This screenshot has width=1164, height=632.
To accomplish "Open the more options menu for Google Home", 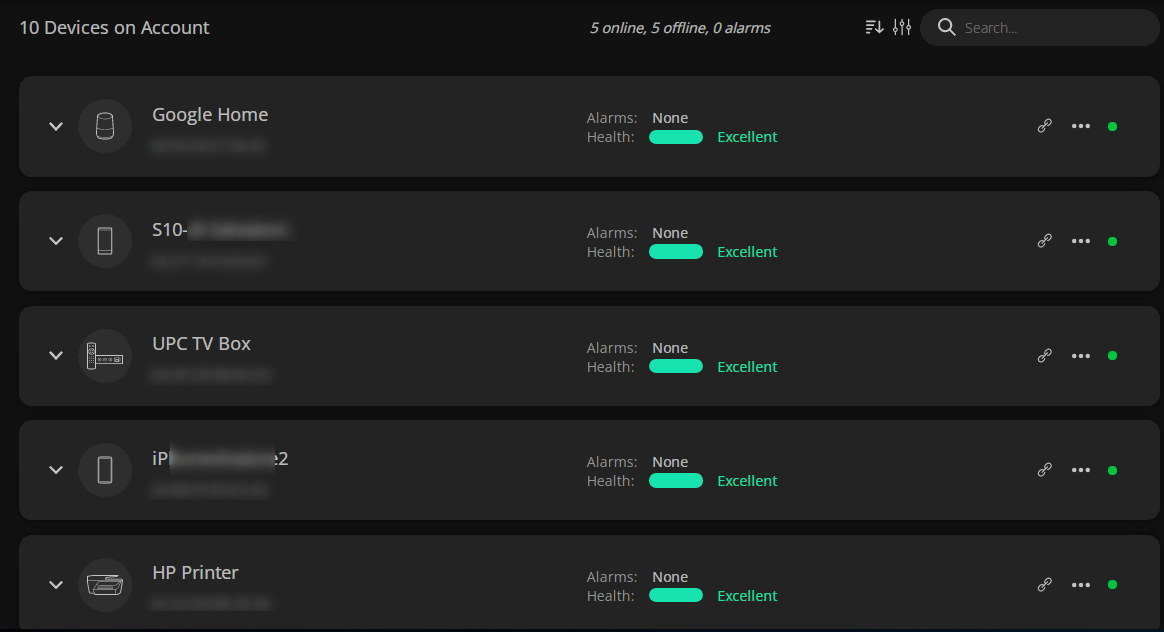I will pos(1080,126).
